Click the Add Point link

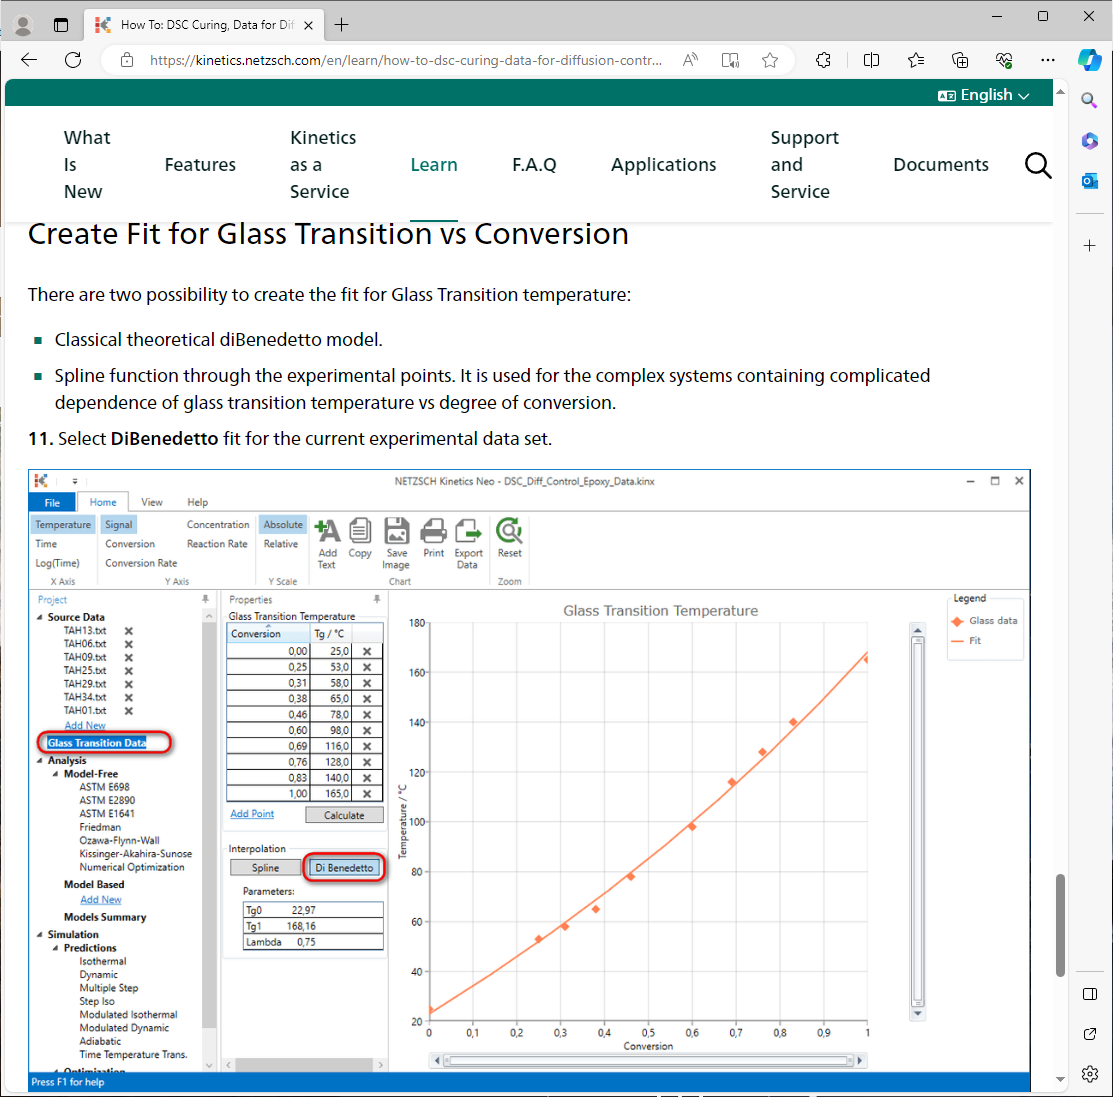click(x=252, y=814)
